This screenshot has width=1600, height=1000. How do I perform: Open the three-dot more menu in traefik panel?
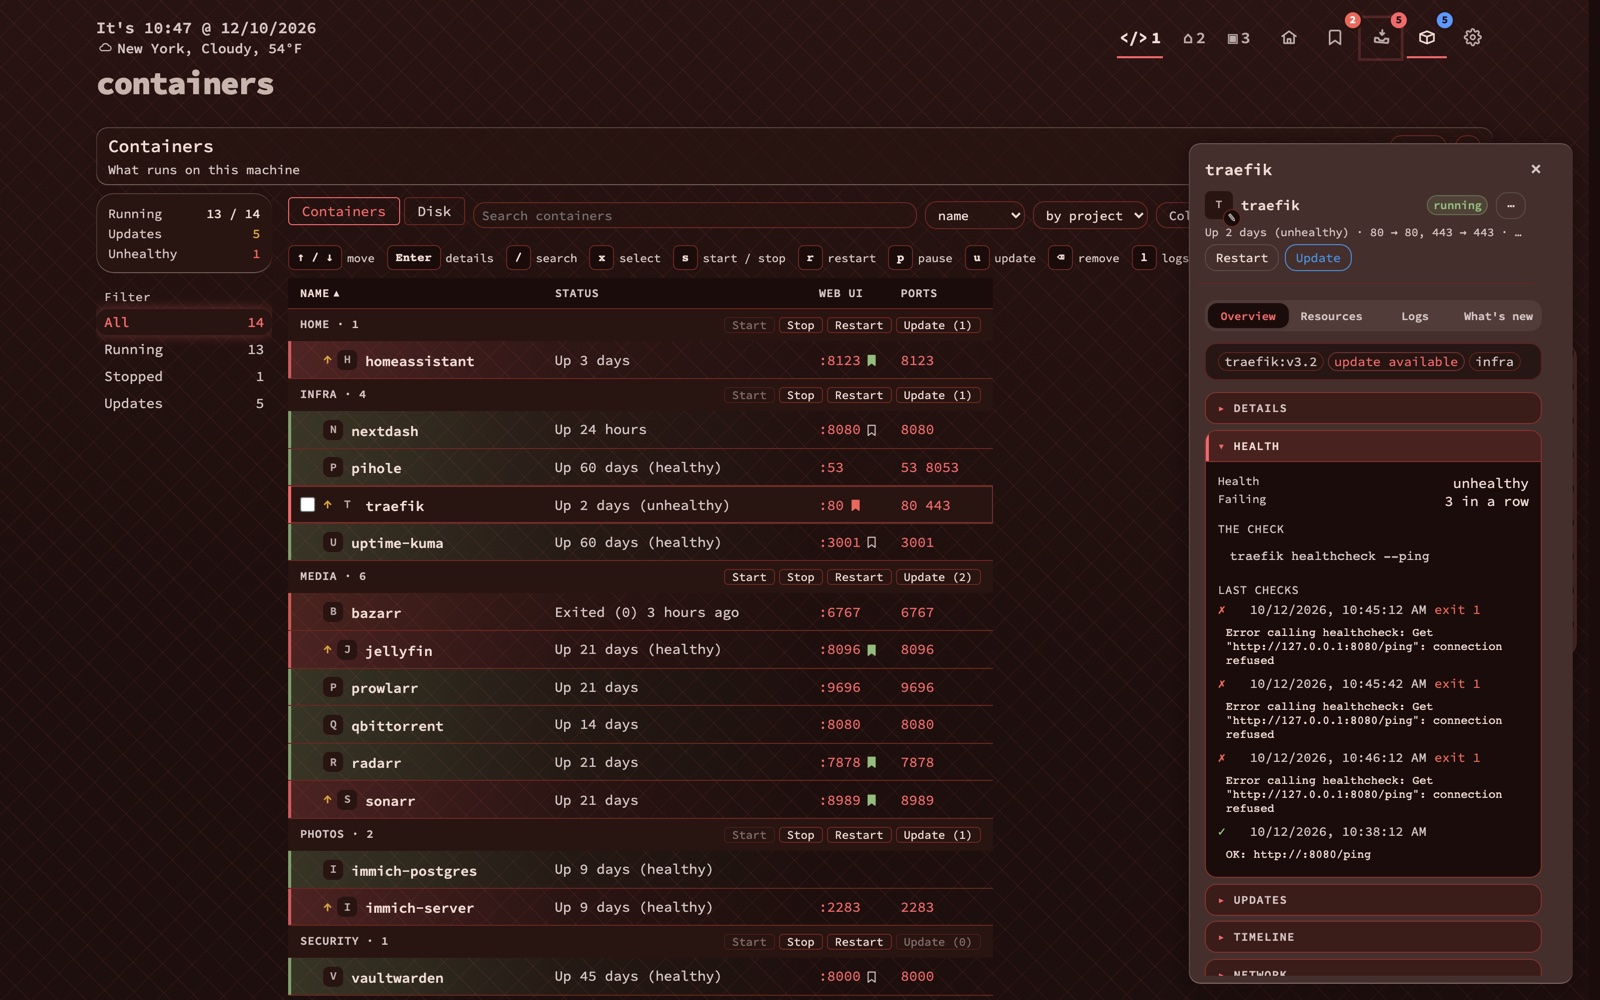(1511, 206)
